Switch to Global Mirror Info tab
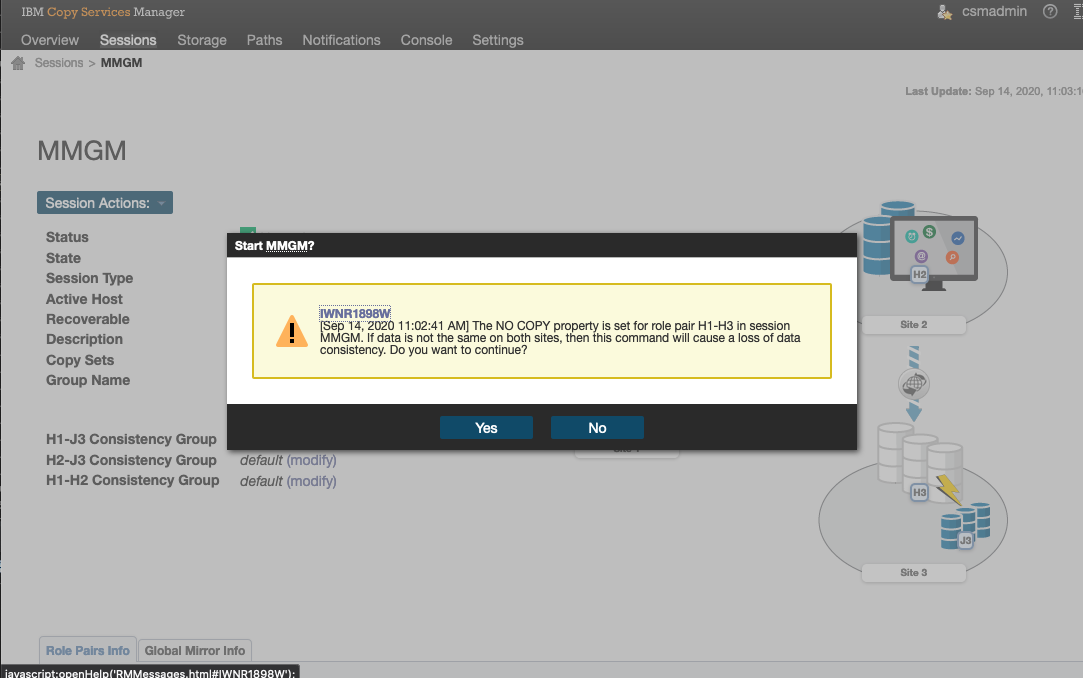 coord(195,650)
